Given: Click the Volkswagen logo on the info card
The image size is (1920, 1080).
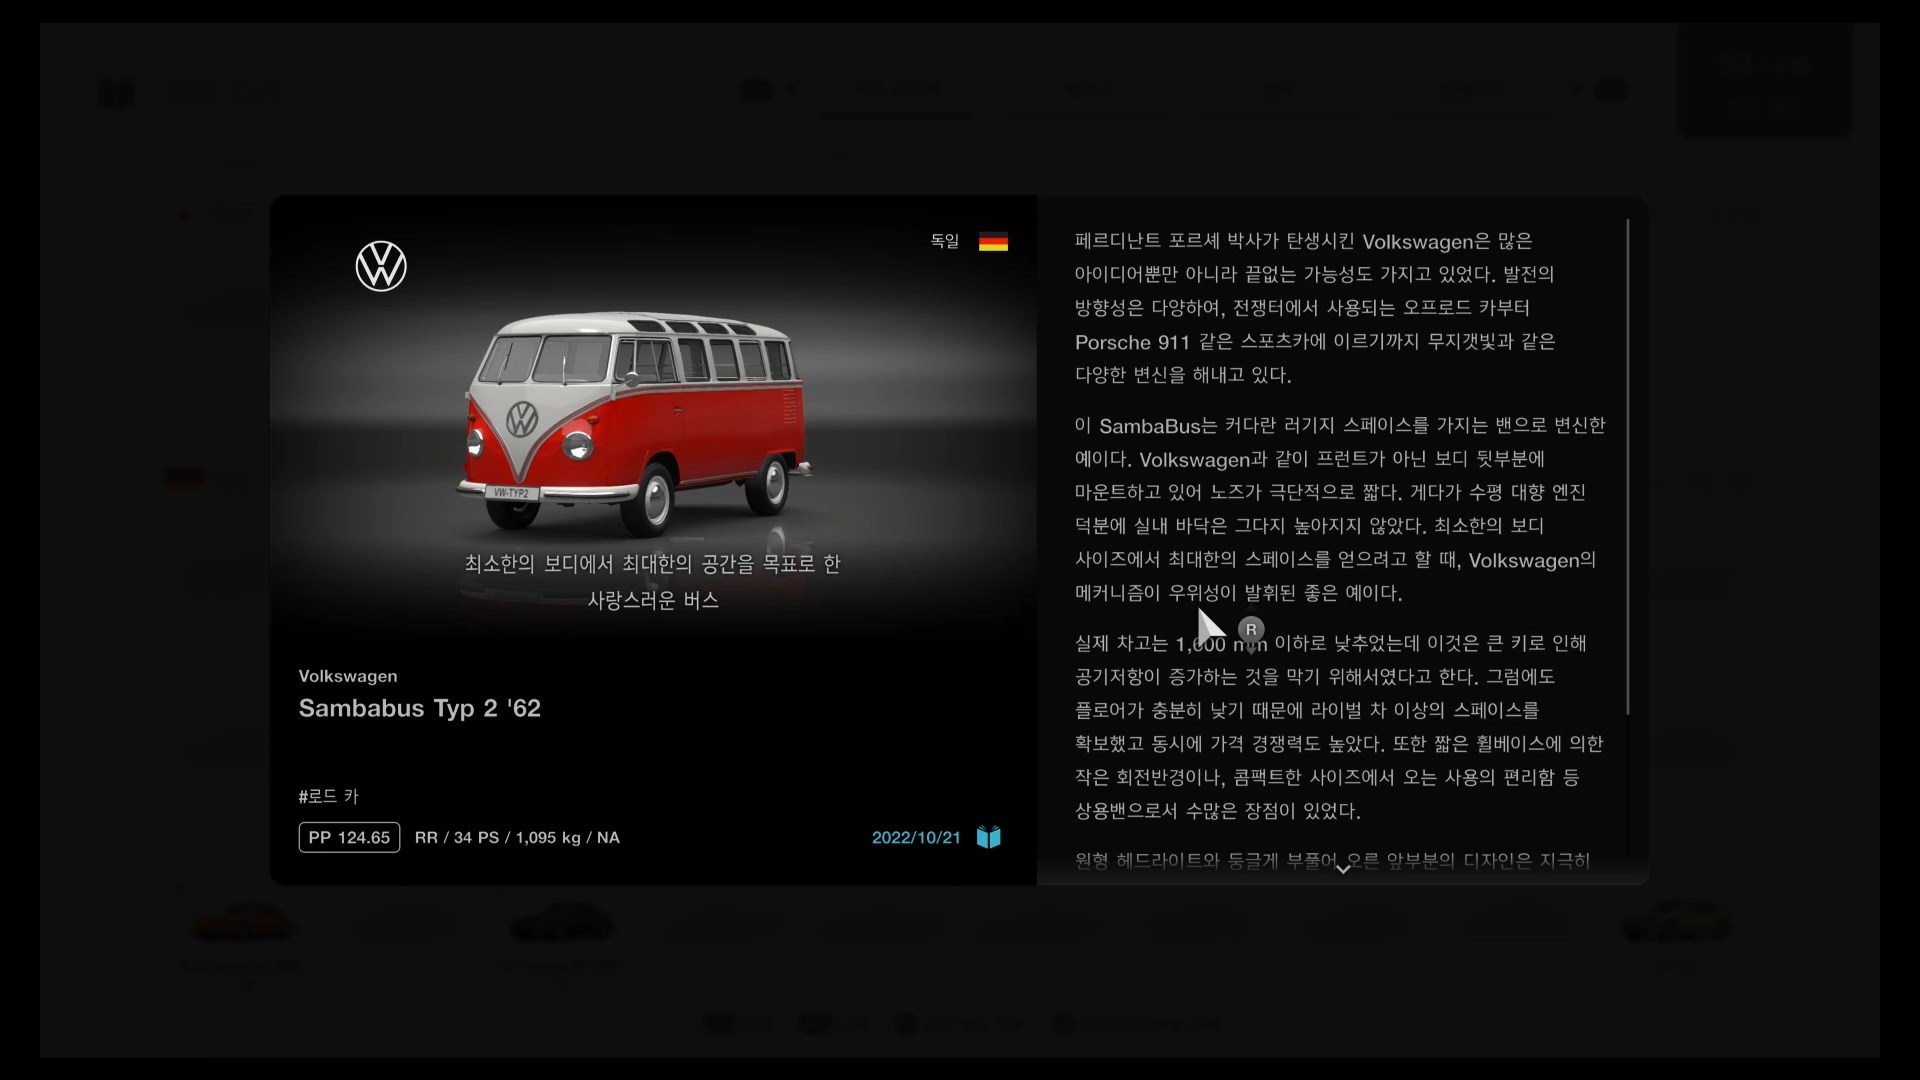Looking at the screenshot, I should tap(381, 265).
